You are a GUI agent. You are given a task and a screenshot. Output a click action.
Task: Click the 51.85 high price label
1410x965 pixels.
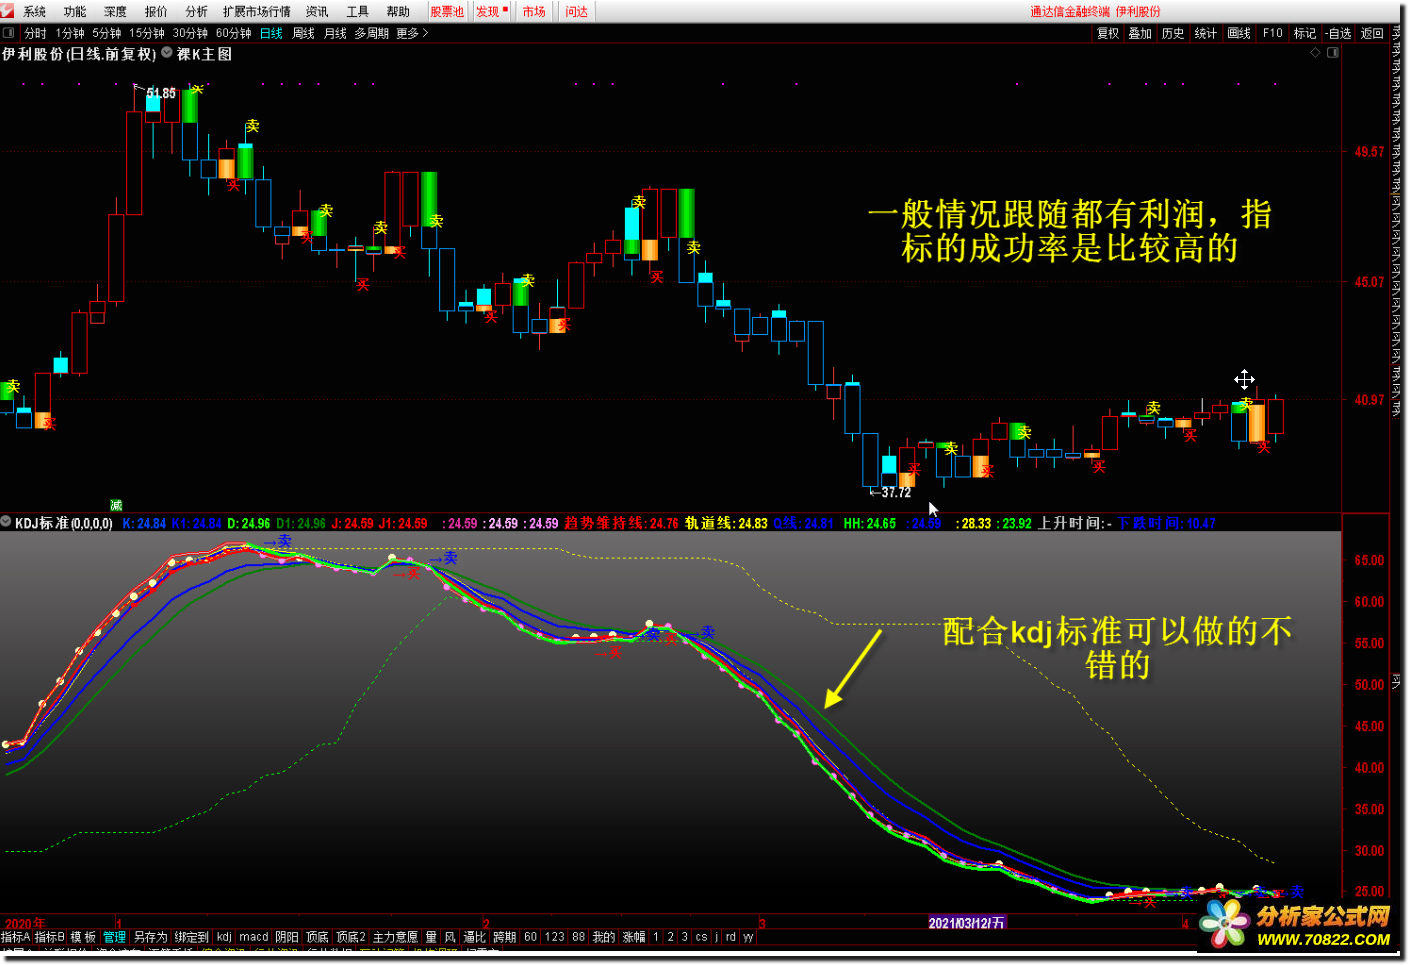161,93
